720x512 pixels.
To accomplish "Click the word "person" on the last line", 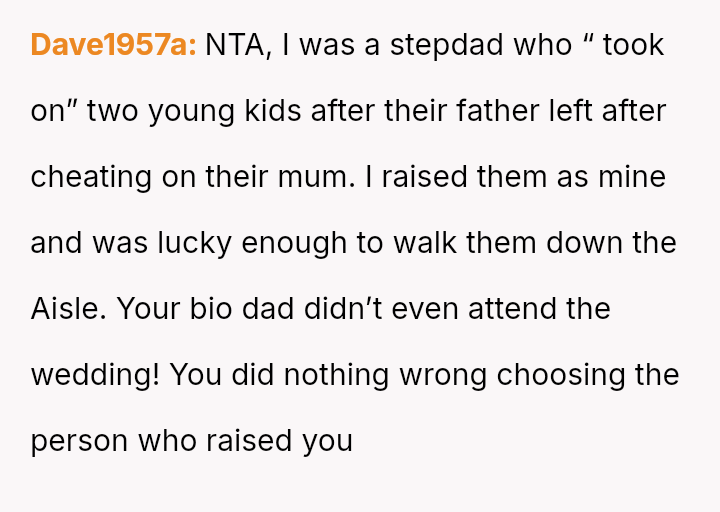I will click(80, 441).
